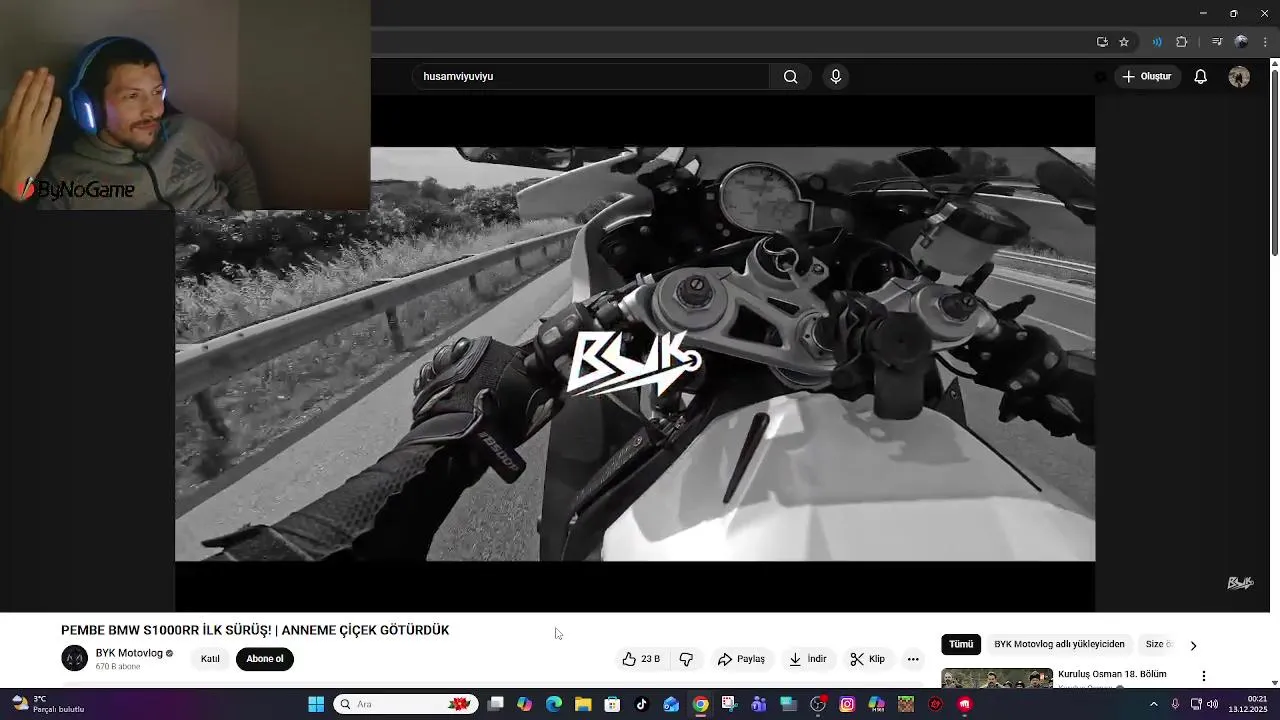Screen dimensions: 1280x720
Task: Open the Chrome taskbar icon
Action: 700,704
